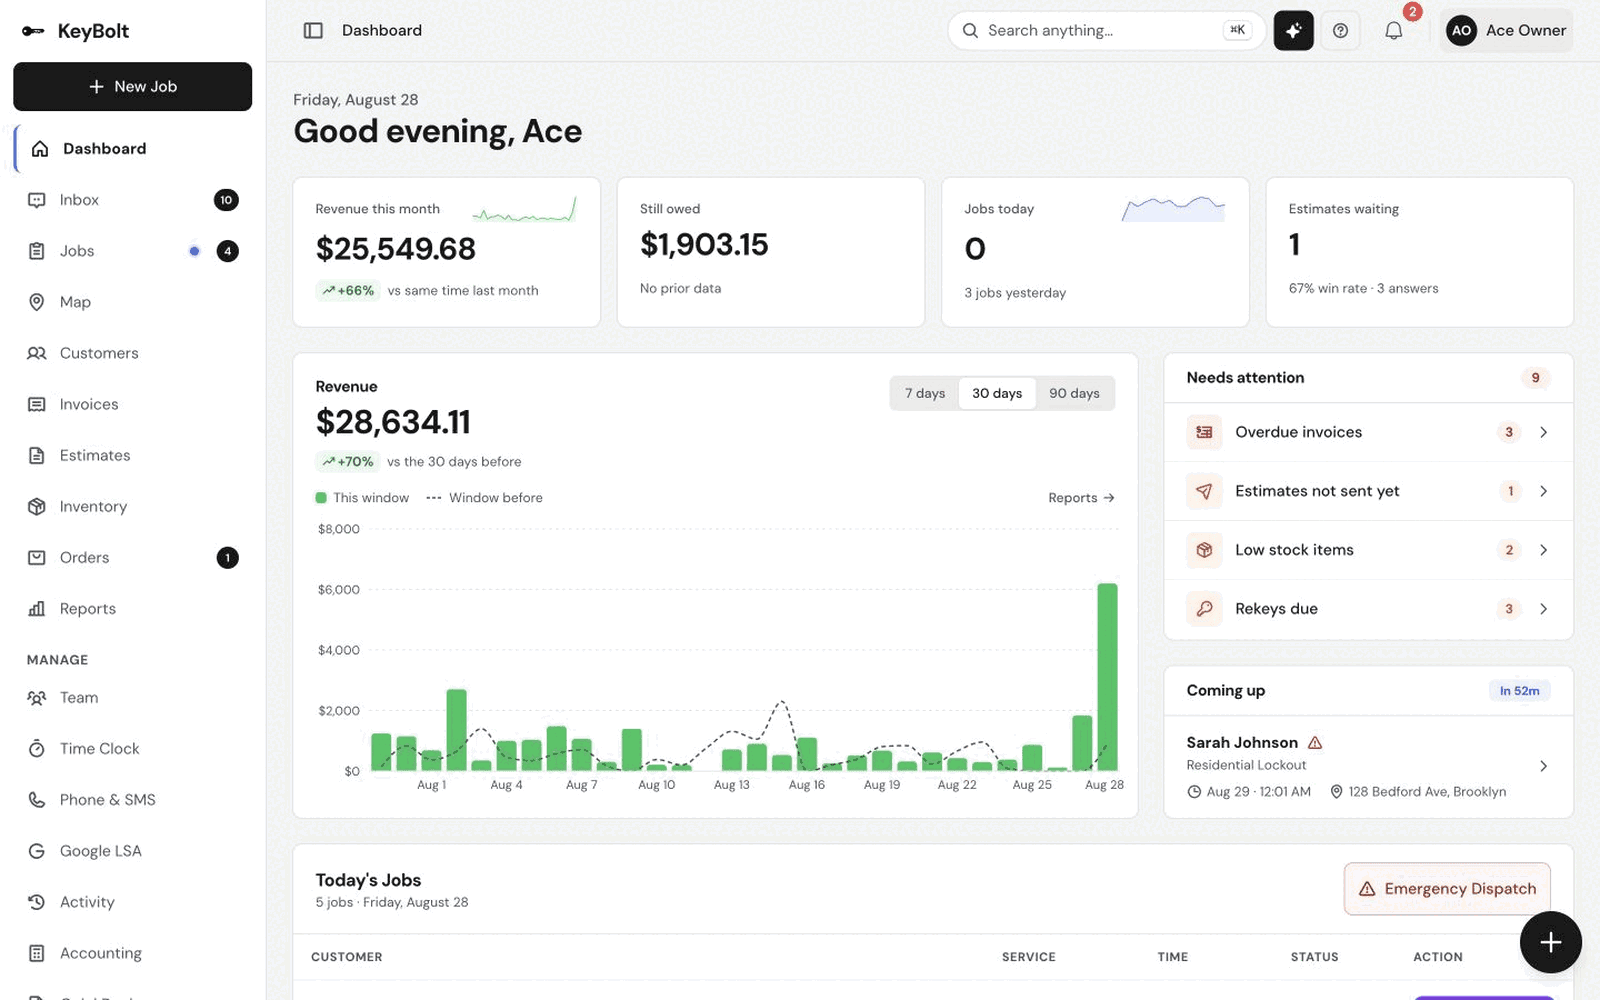Click the Reports bar chart icon

click(37, 609)
